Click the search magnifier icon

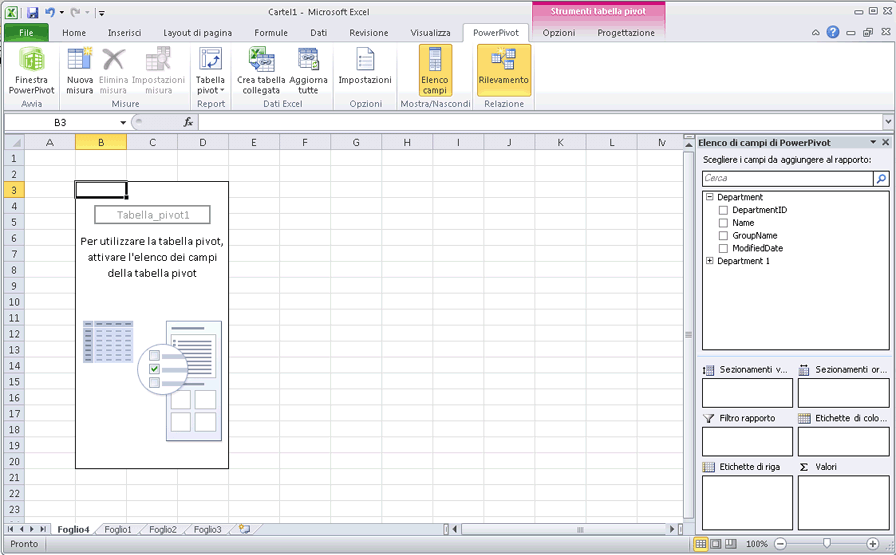pos(881,179)
